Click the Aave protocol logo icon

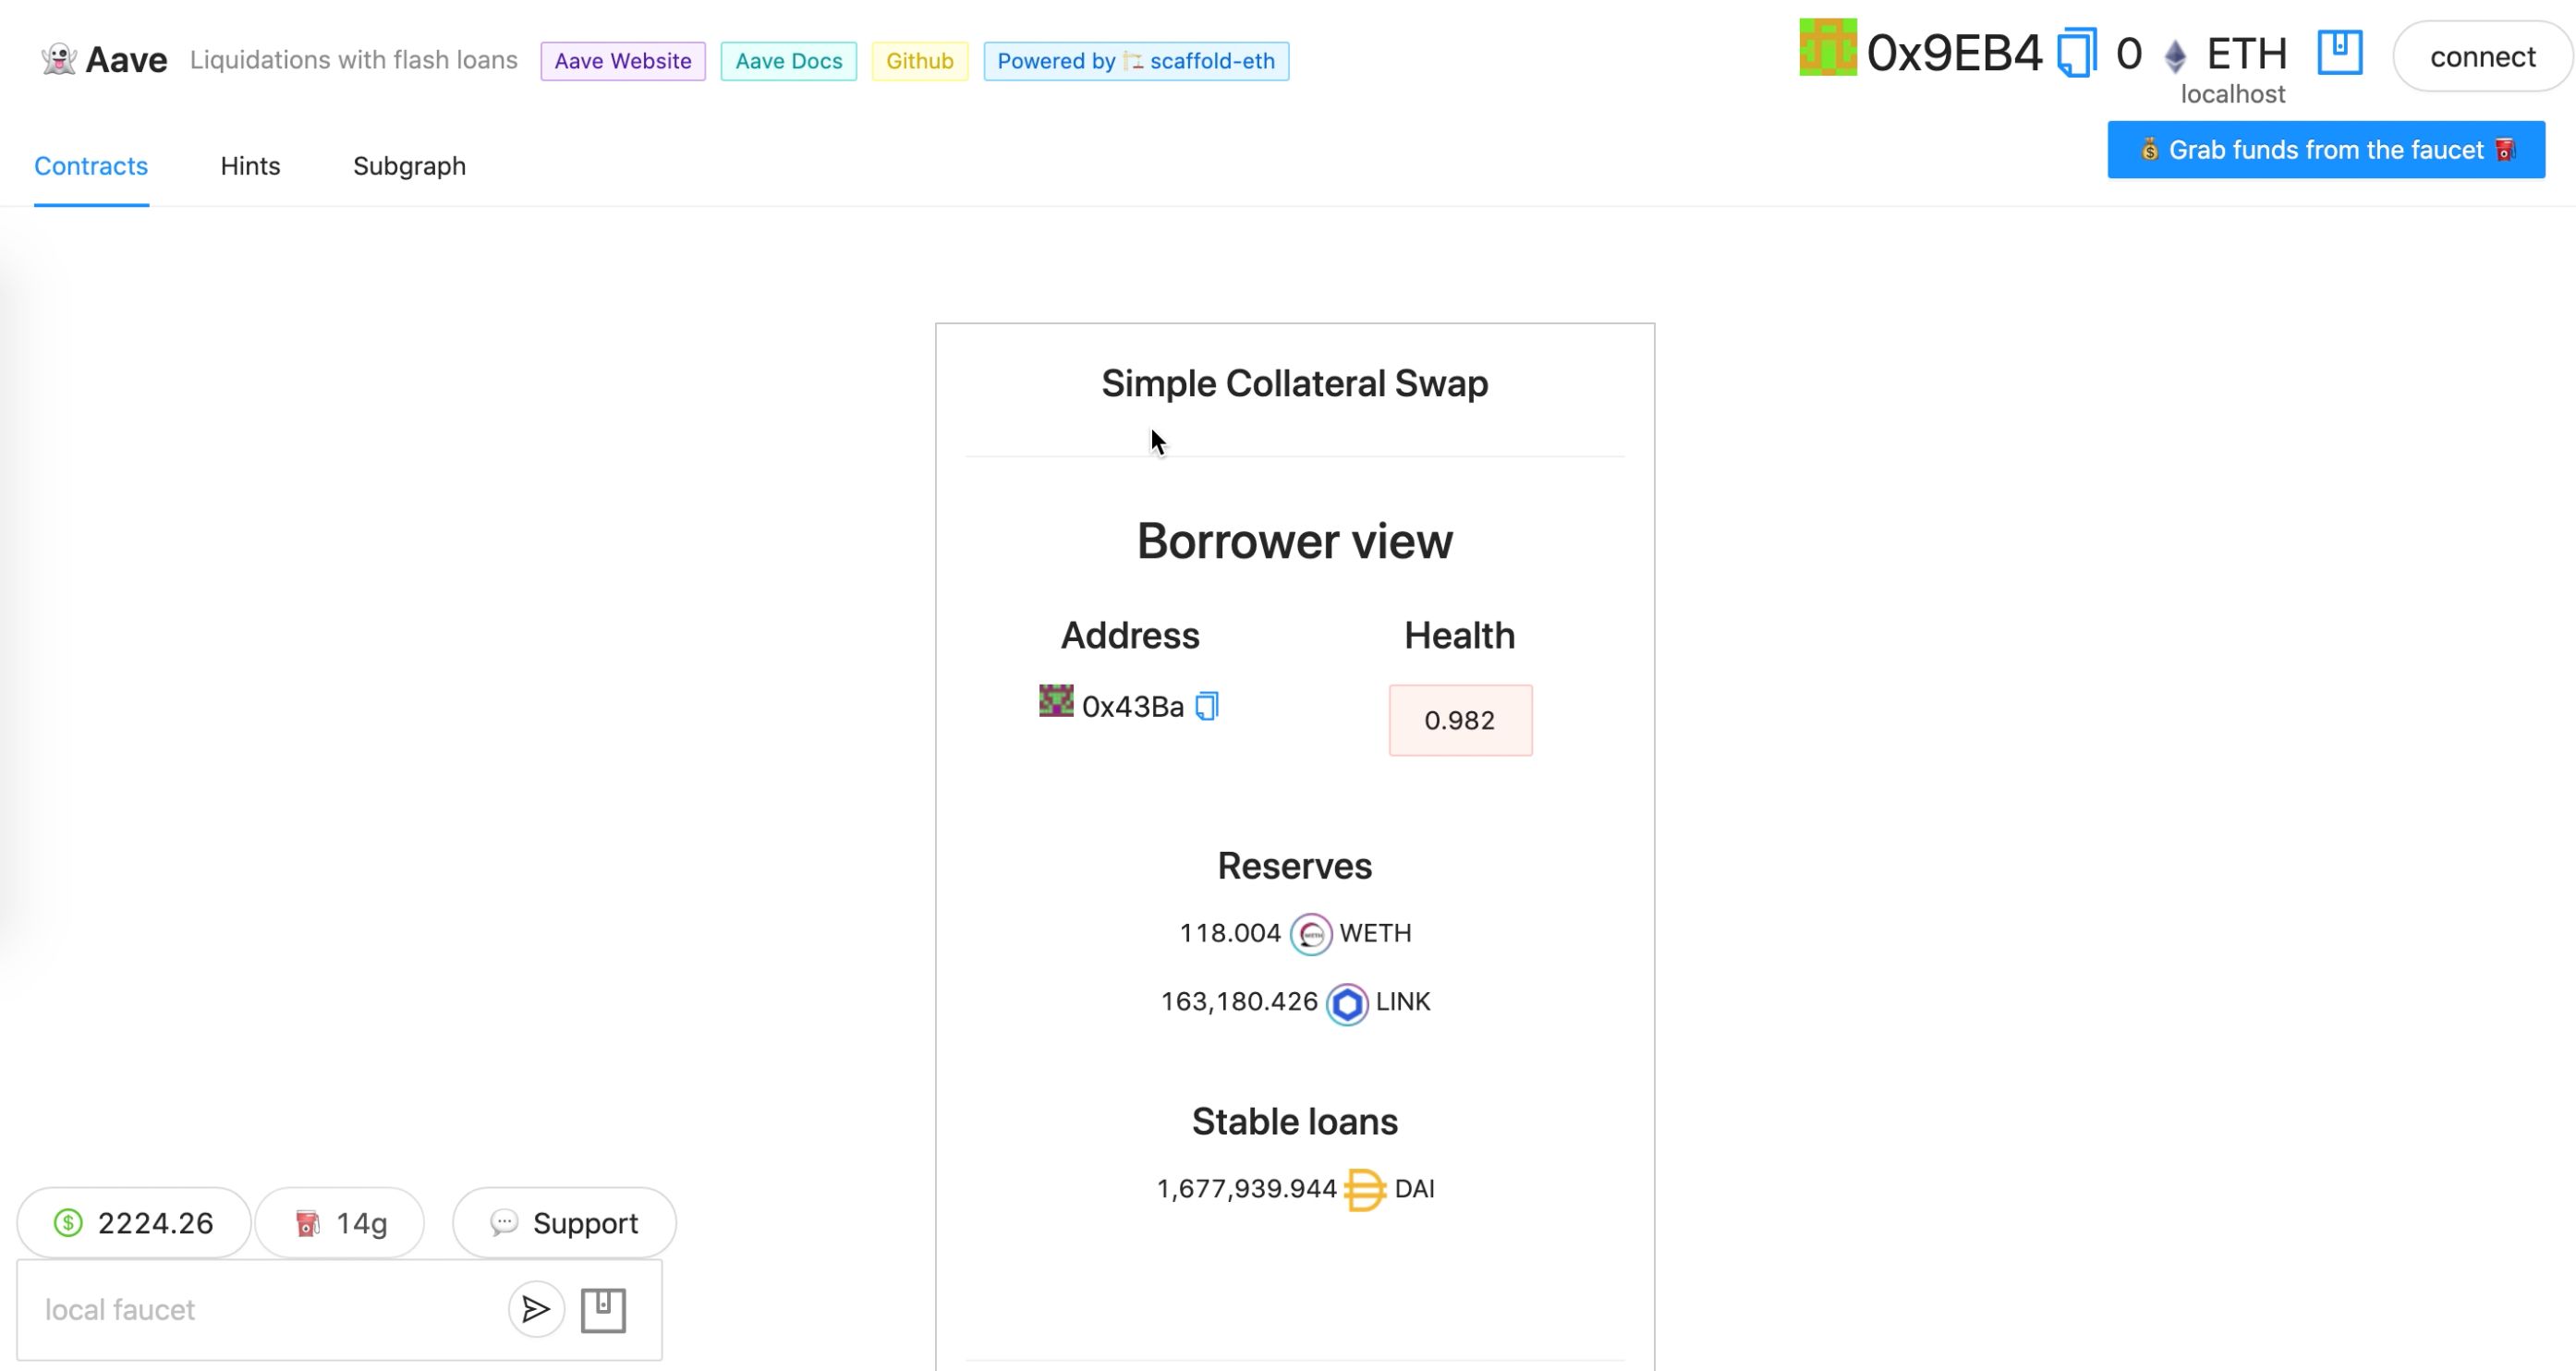click(x=56, y=60)
